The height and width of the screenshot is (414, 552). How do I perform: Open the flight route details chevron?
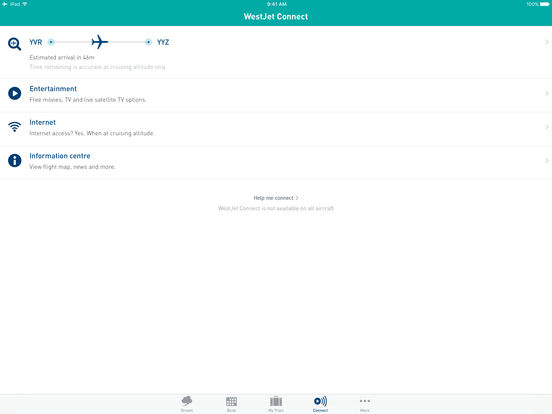[x=547, y=42]
